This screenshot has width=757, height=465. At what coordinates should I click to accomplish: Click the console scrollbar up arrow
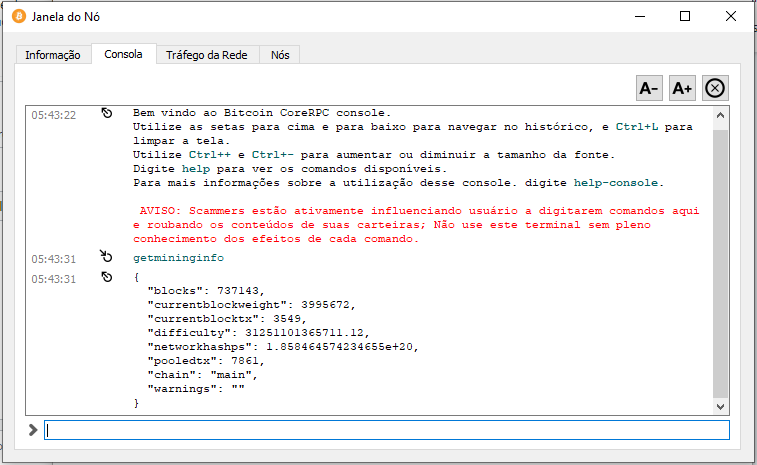720,115
